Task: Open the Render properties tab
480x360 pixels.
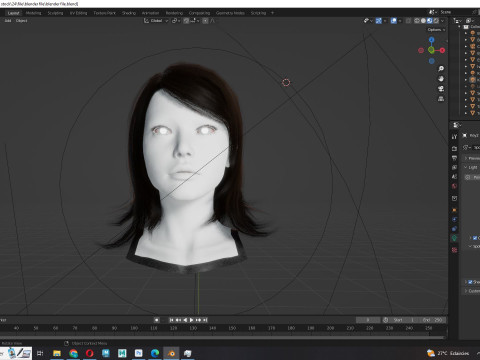Action: tap(454, 148)
